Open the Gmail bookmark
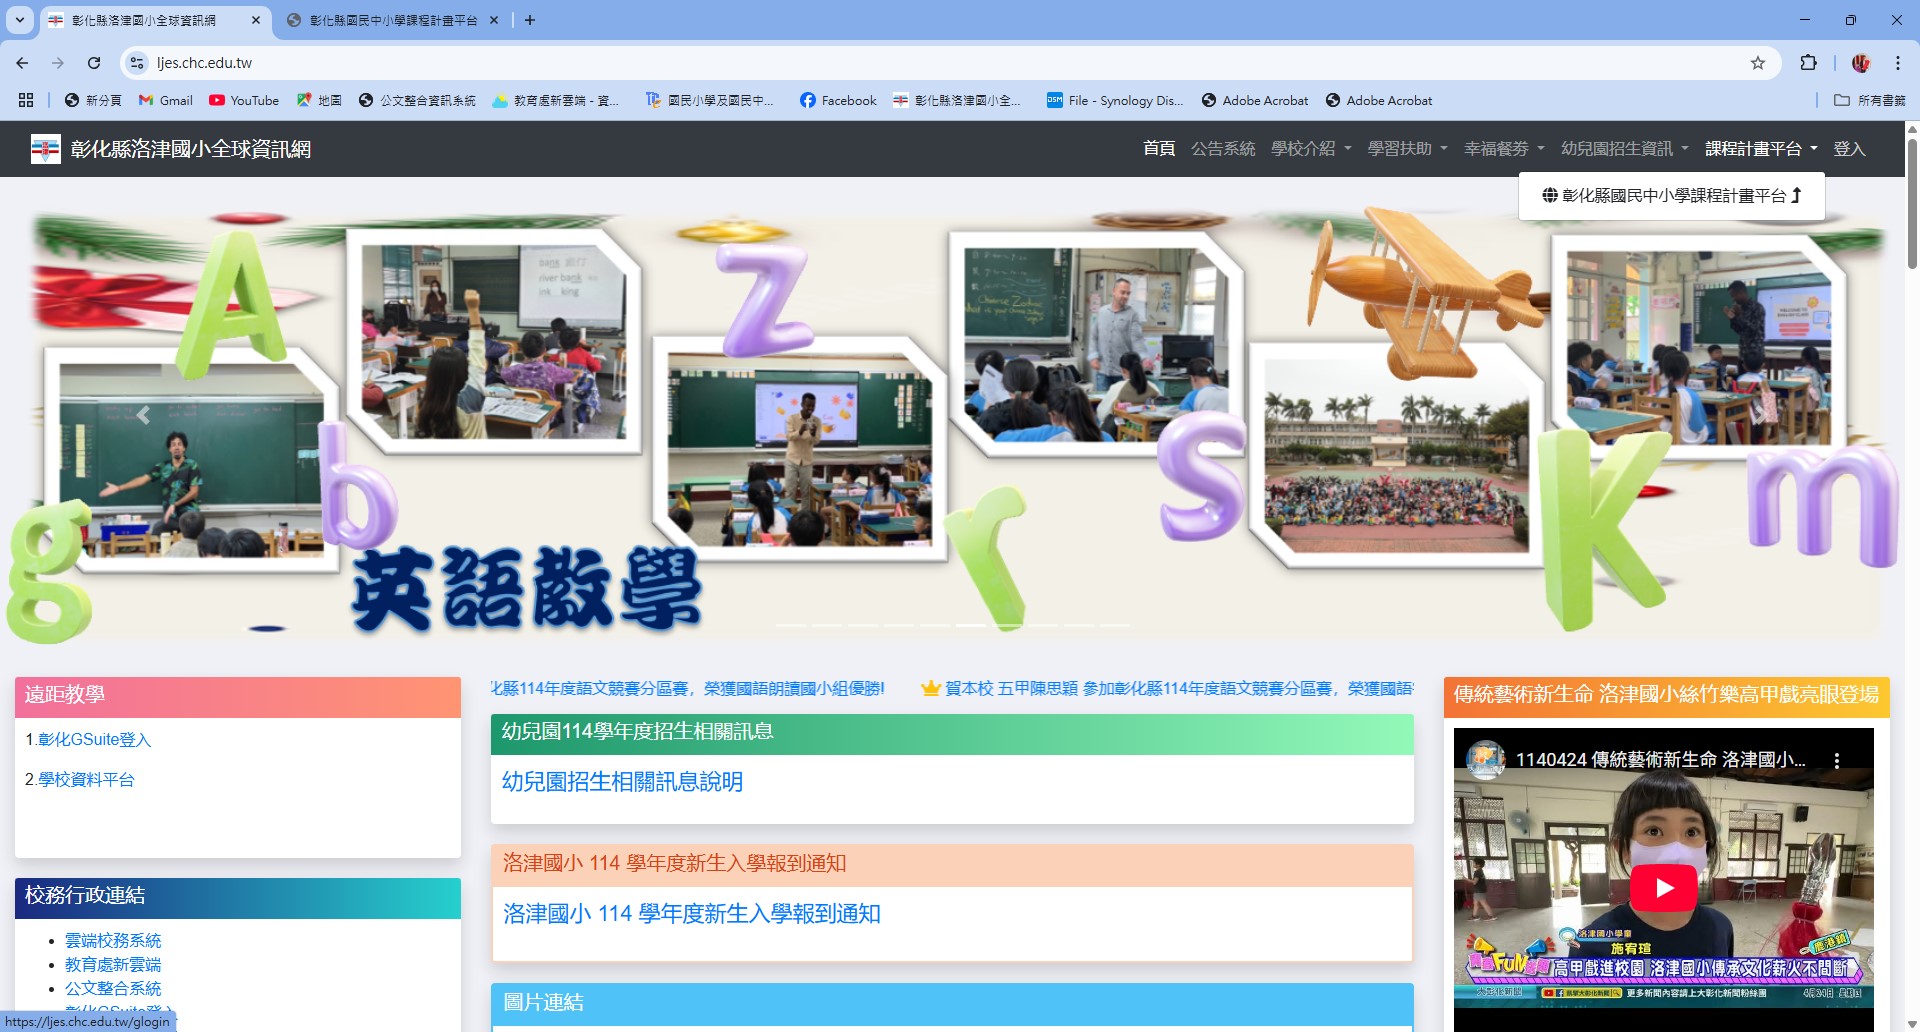The width and height of the screenshot is (1920, 1032). tap(166, 100)
